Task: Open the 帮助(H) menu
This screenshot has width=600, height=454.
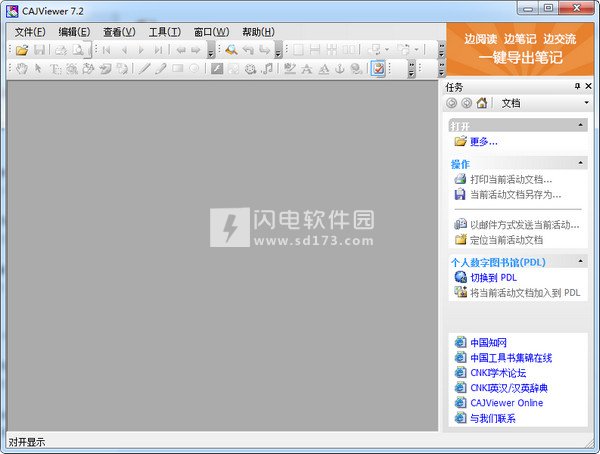Action: point(258,32)
